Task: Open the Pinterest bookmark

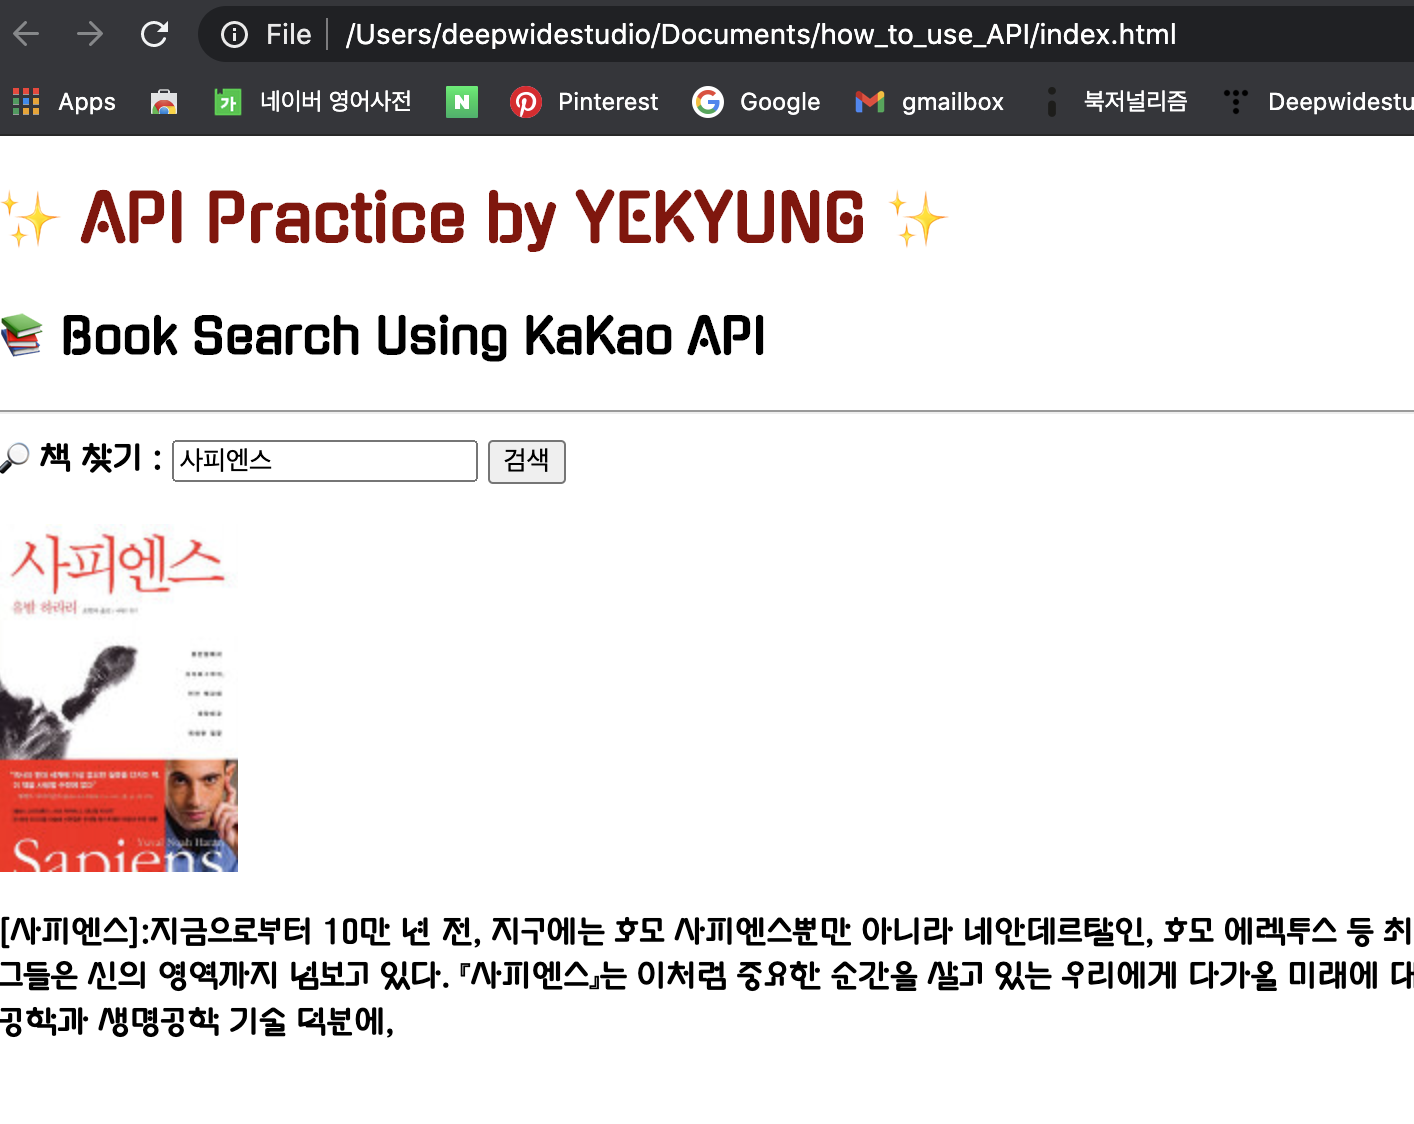Action: (584, 101)
